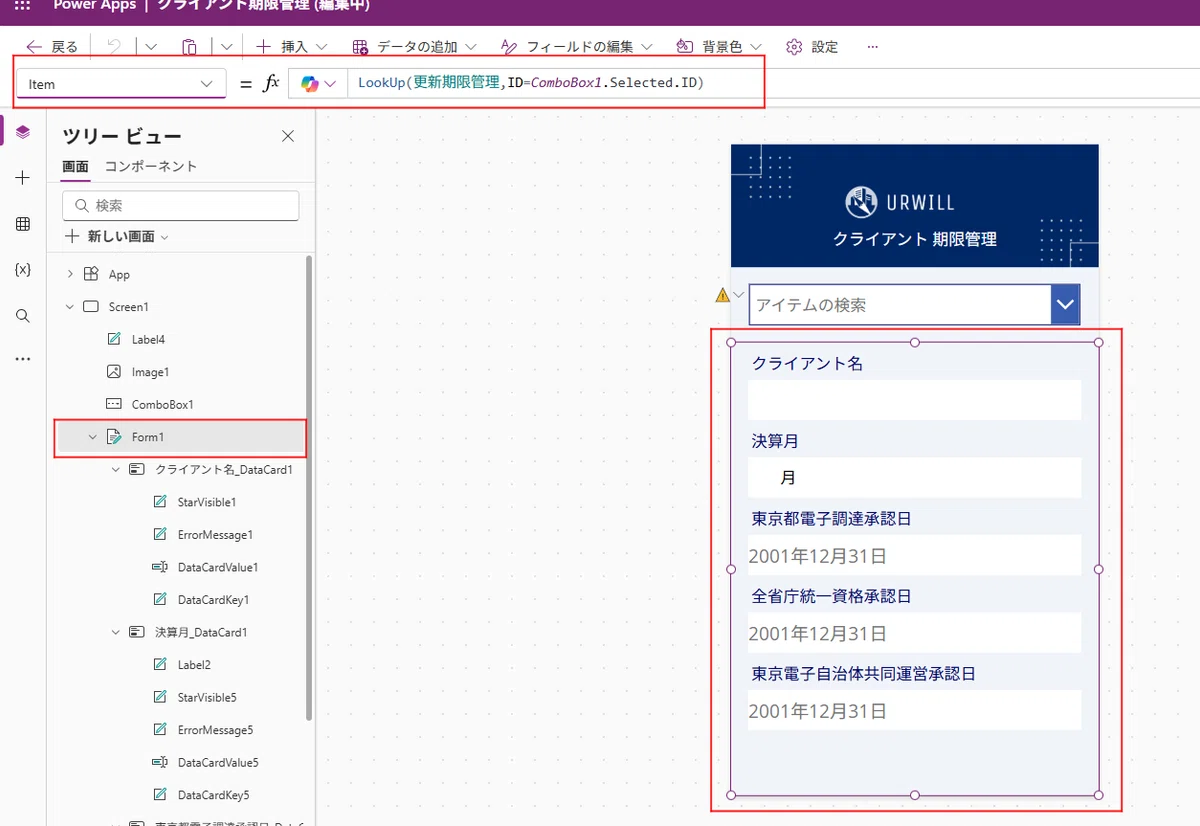Image resolution: width=1200 pixels, height=826 pixels.
Task: Click the paste clipboard icon
Action: coord(190,47)
